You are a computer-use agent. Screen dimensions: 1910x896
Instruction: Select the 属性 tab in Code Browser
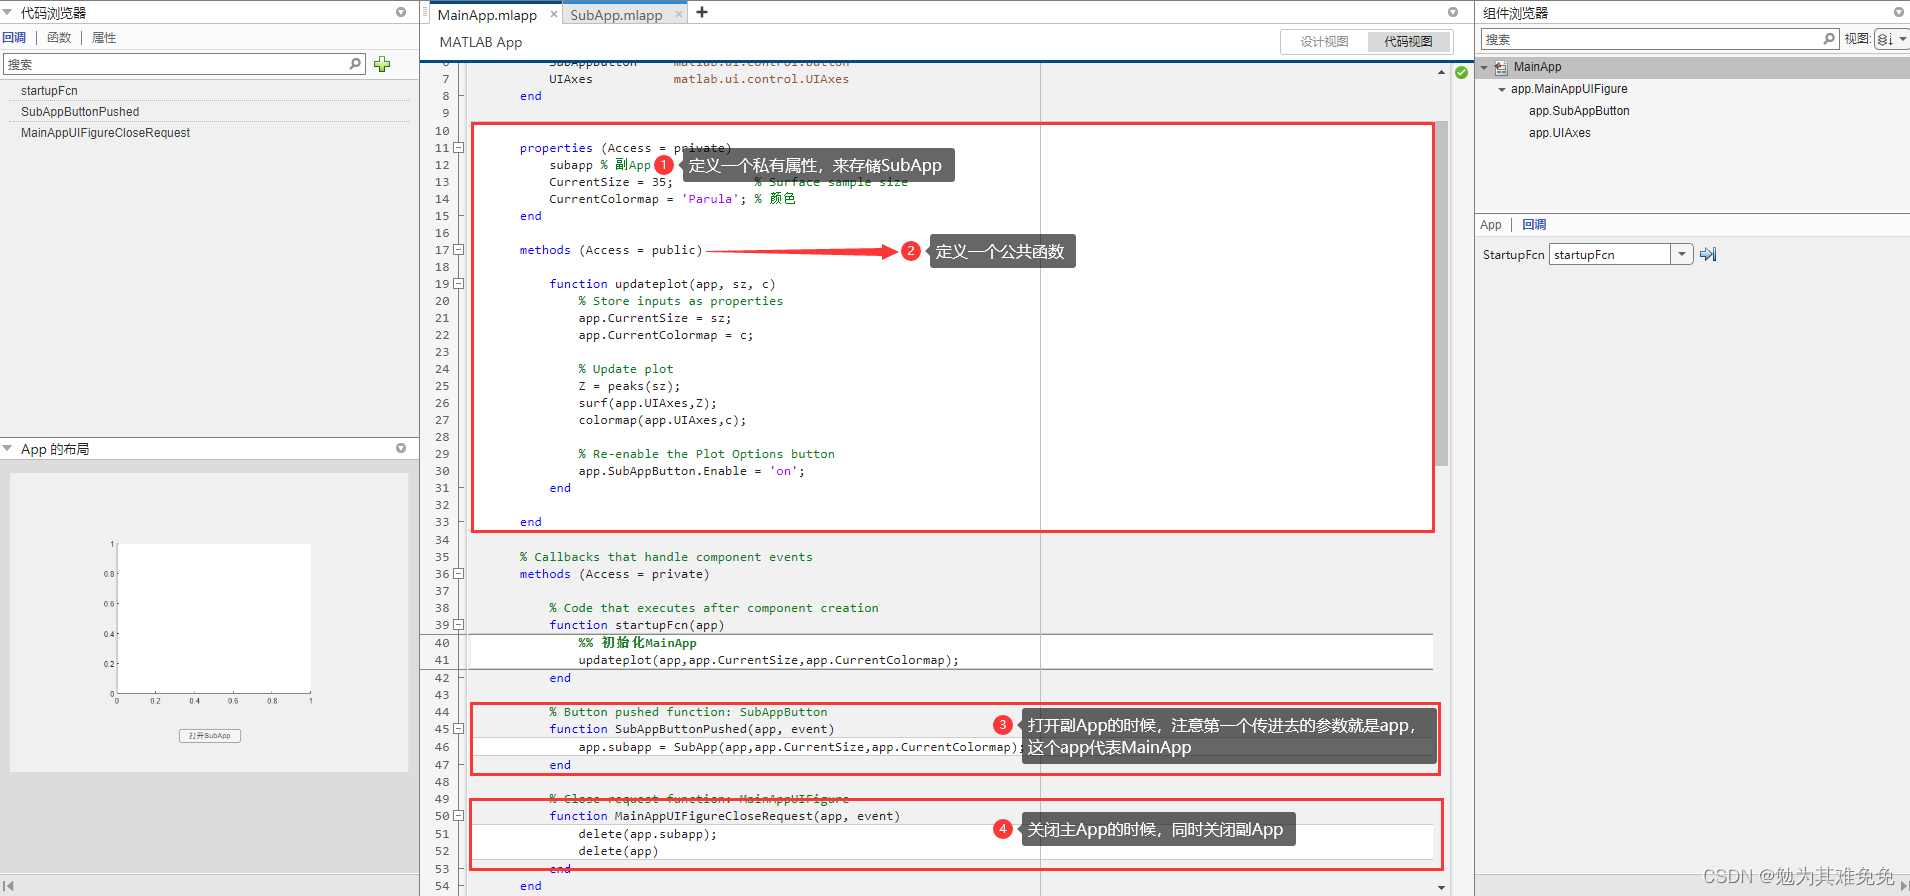coord(104,38)
